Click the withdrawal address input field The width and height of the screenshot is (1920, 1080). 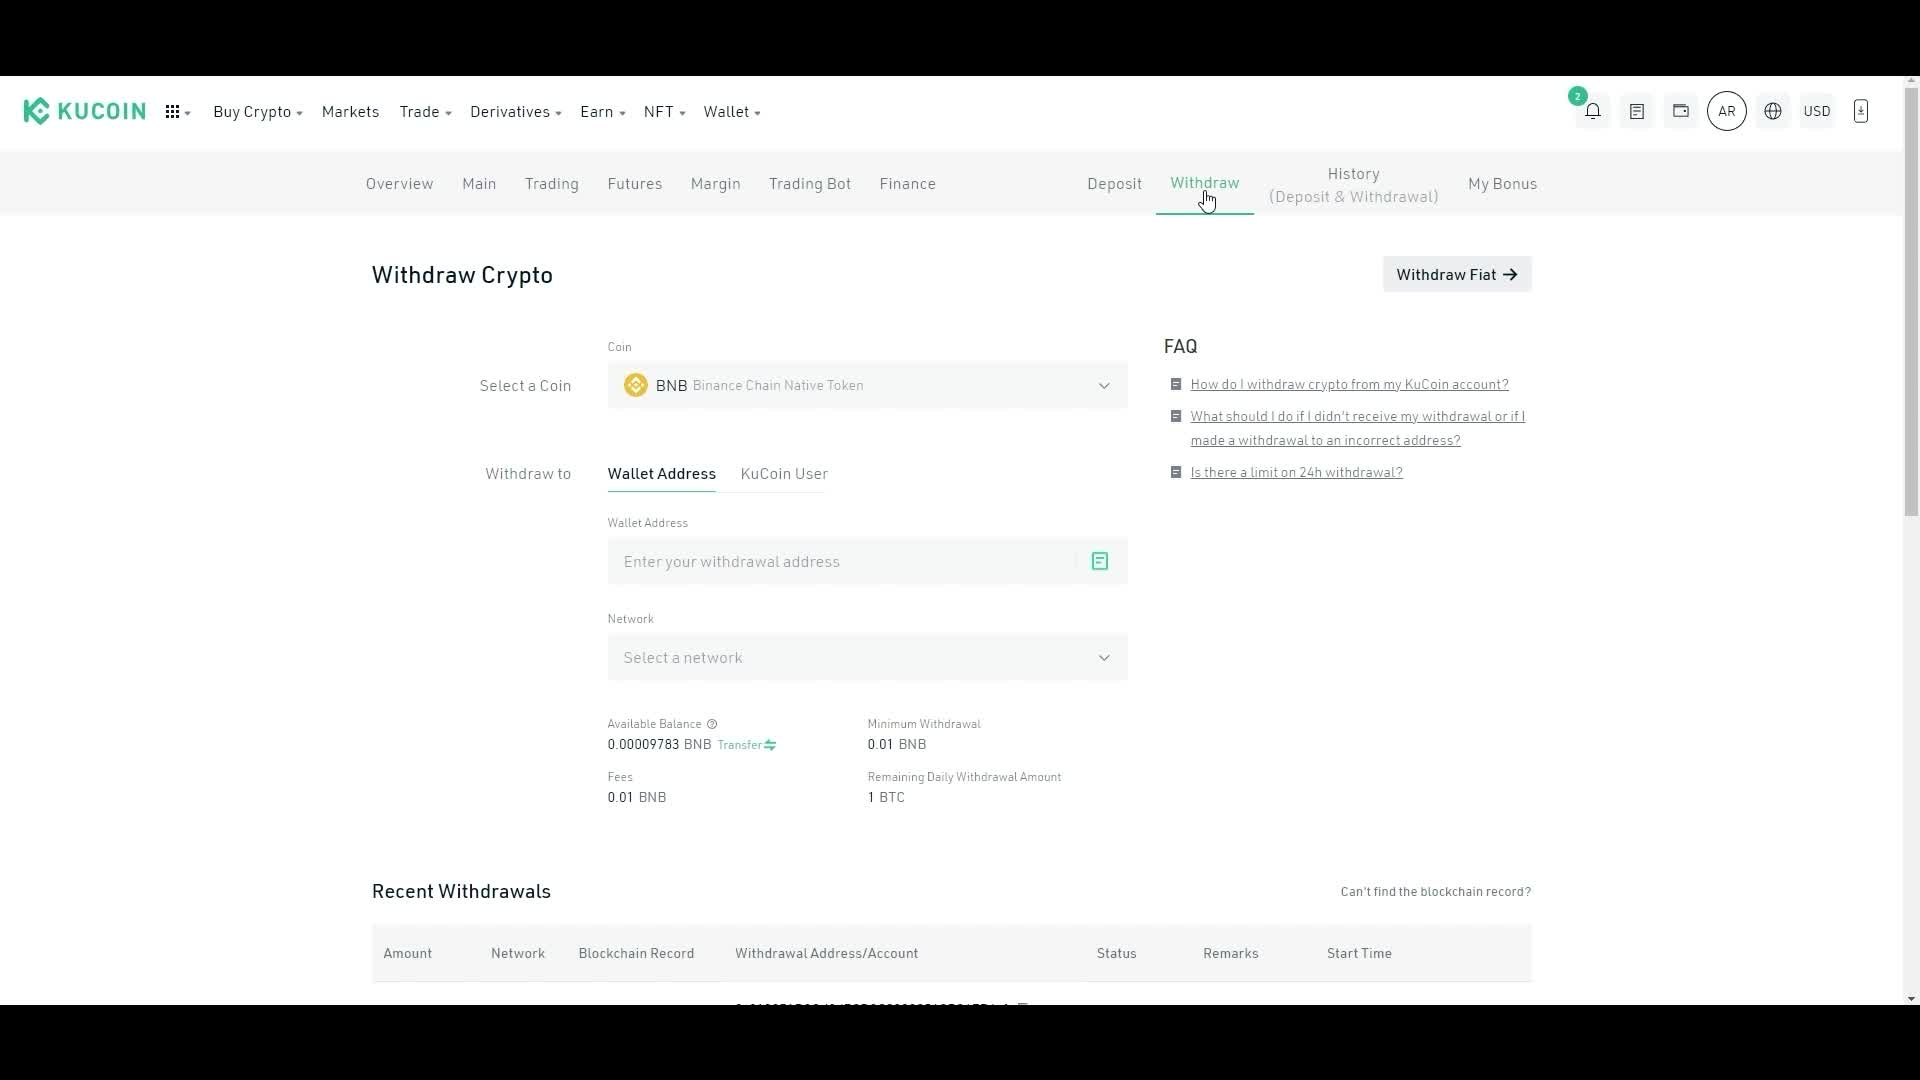click(840, 561)
